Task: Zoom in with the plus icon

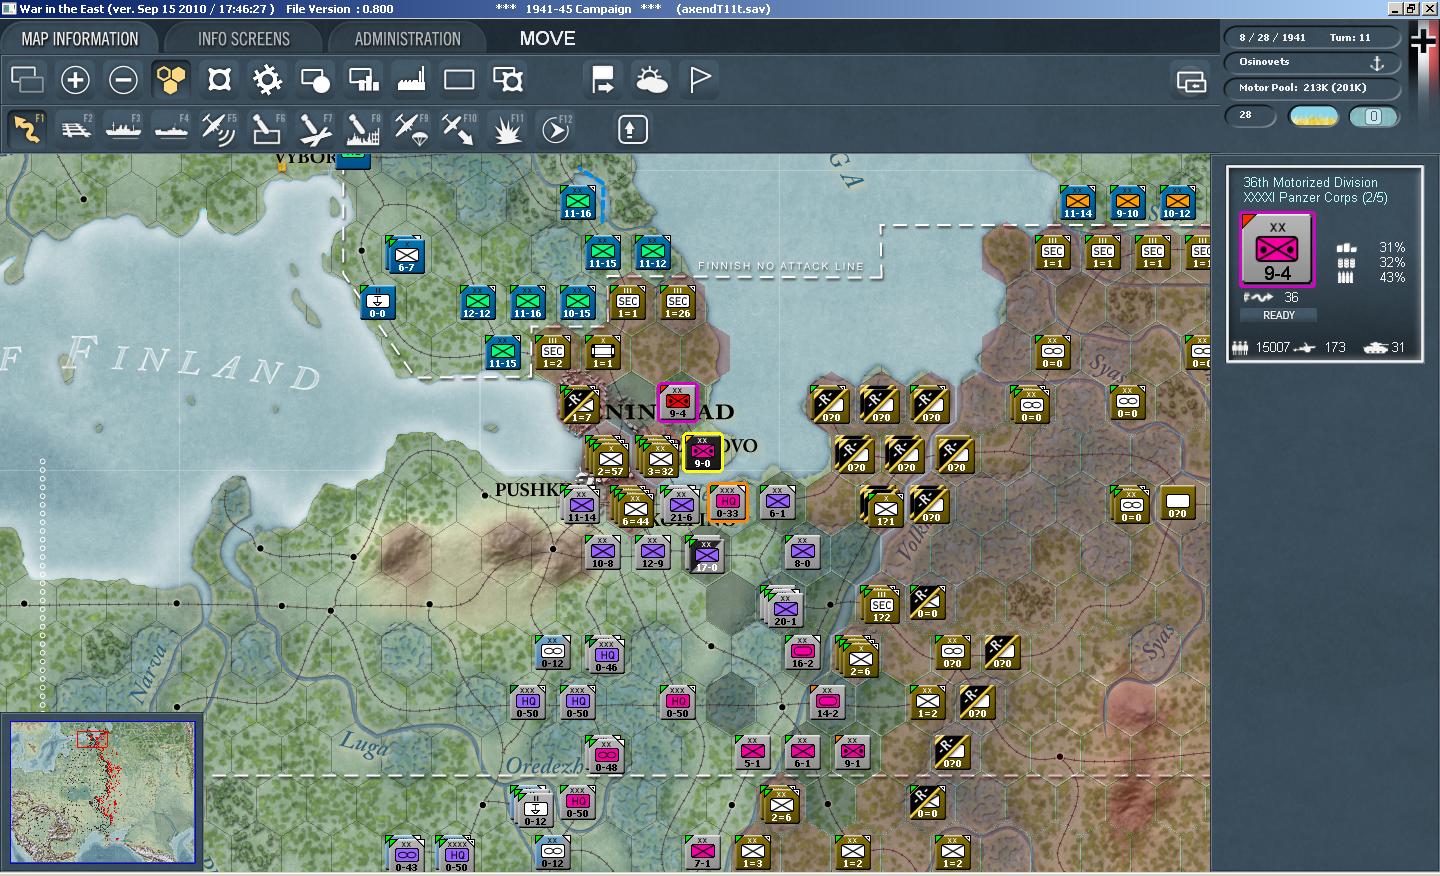Action: point(75,79)
